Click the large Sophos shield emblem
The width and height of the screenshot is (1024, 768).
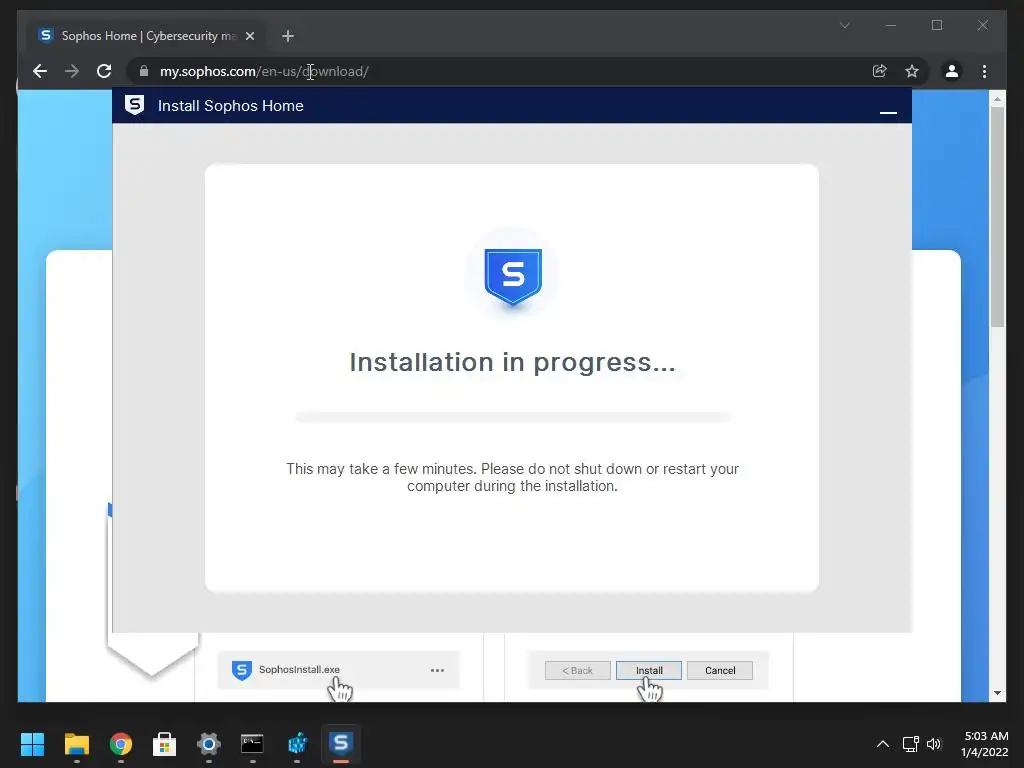[x=513, y=276]
